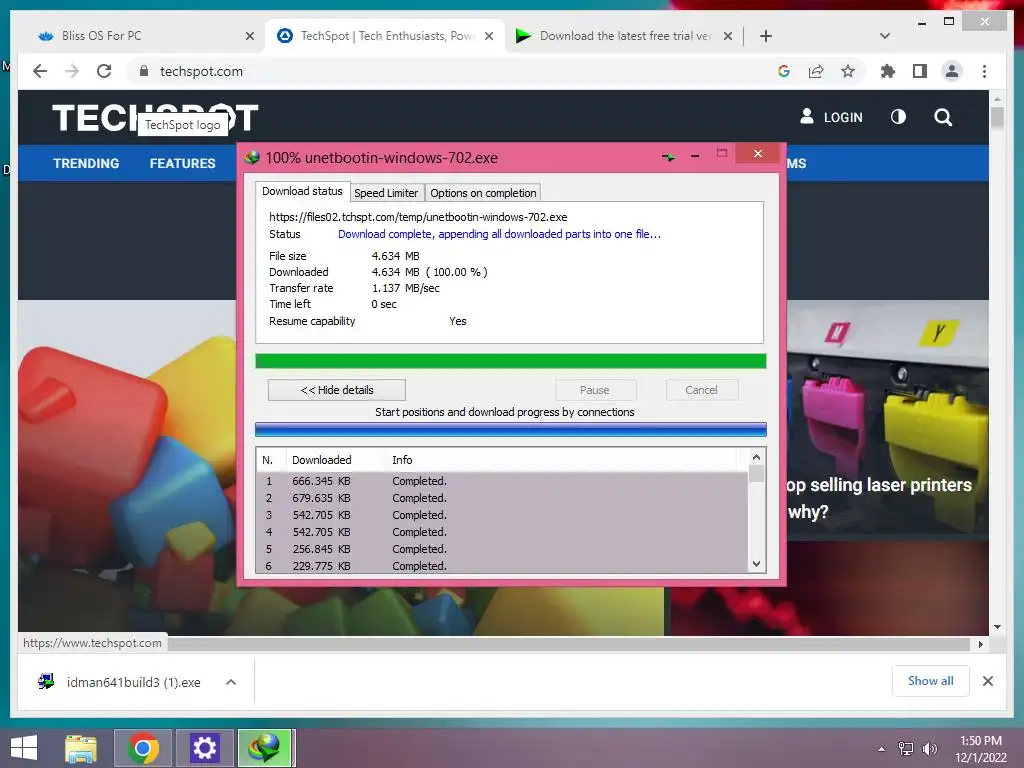The height and width of the screenshot is (768, 1024).
Task: Close the Chrome downloads bar
Action: tap(987, 681)
